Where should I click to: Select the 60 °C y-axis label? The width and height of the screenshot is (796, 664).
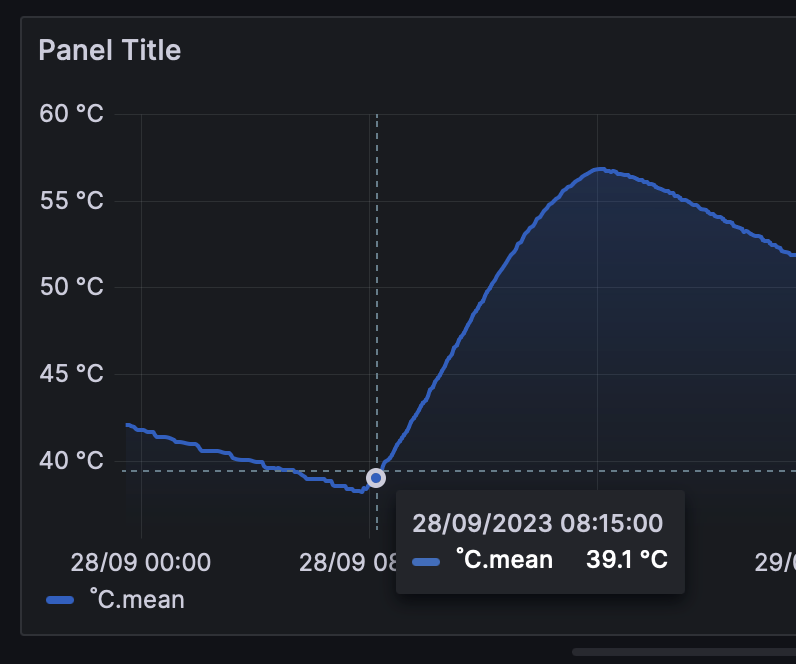[72, 113]
